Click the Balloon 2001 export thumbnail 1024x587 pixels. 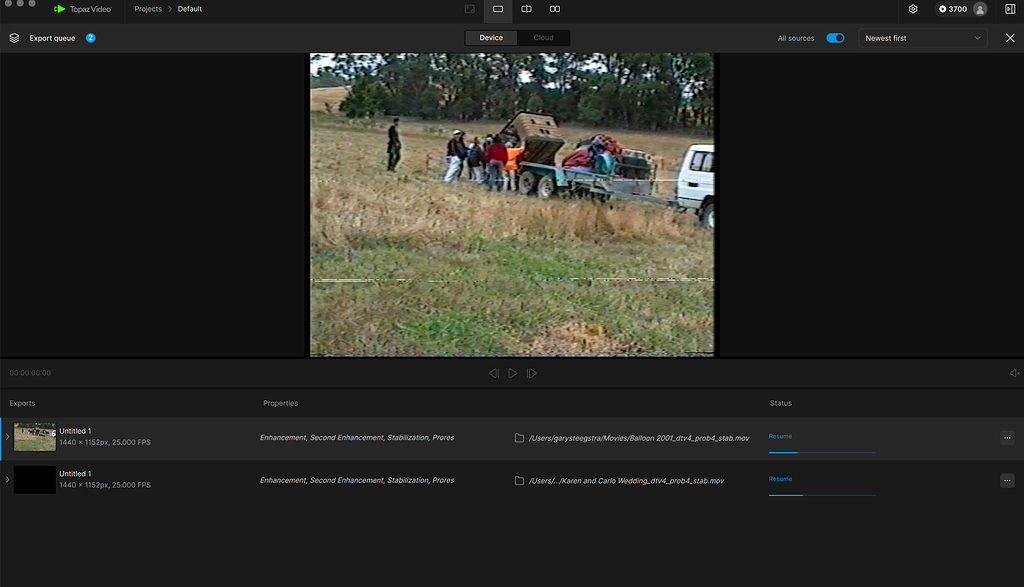[35, 437]
